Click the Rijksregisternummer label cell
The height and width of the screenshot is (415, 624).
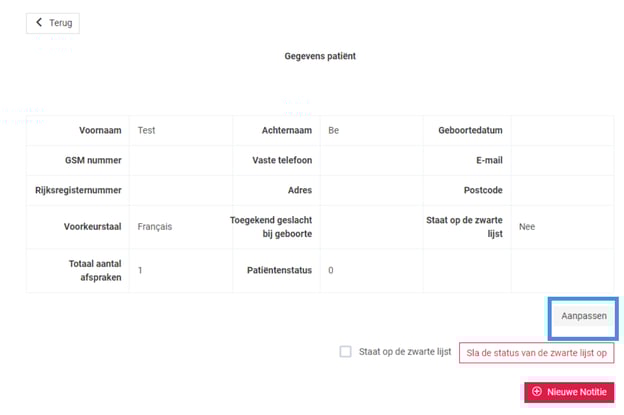coord(78,190)
